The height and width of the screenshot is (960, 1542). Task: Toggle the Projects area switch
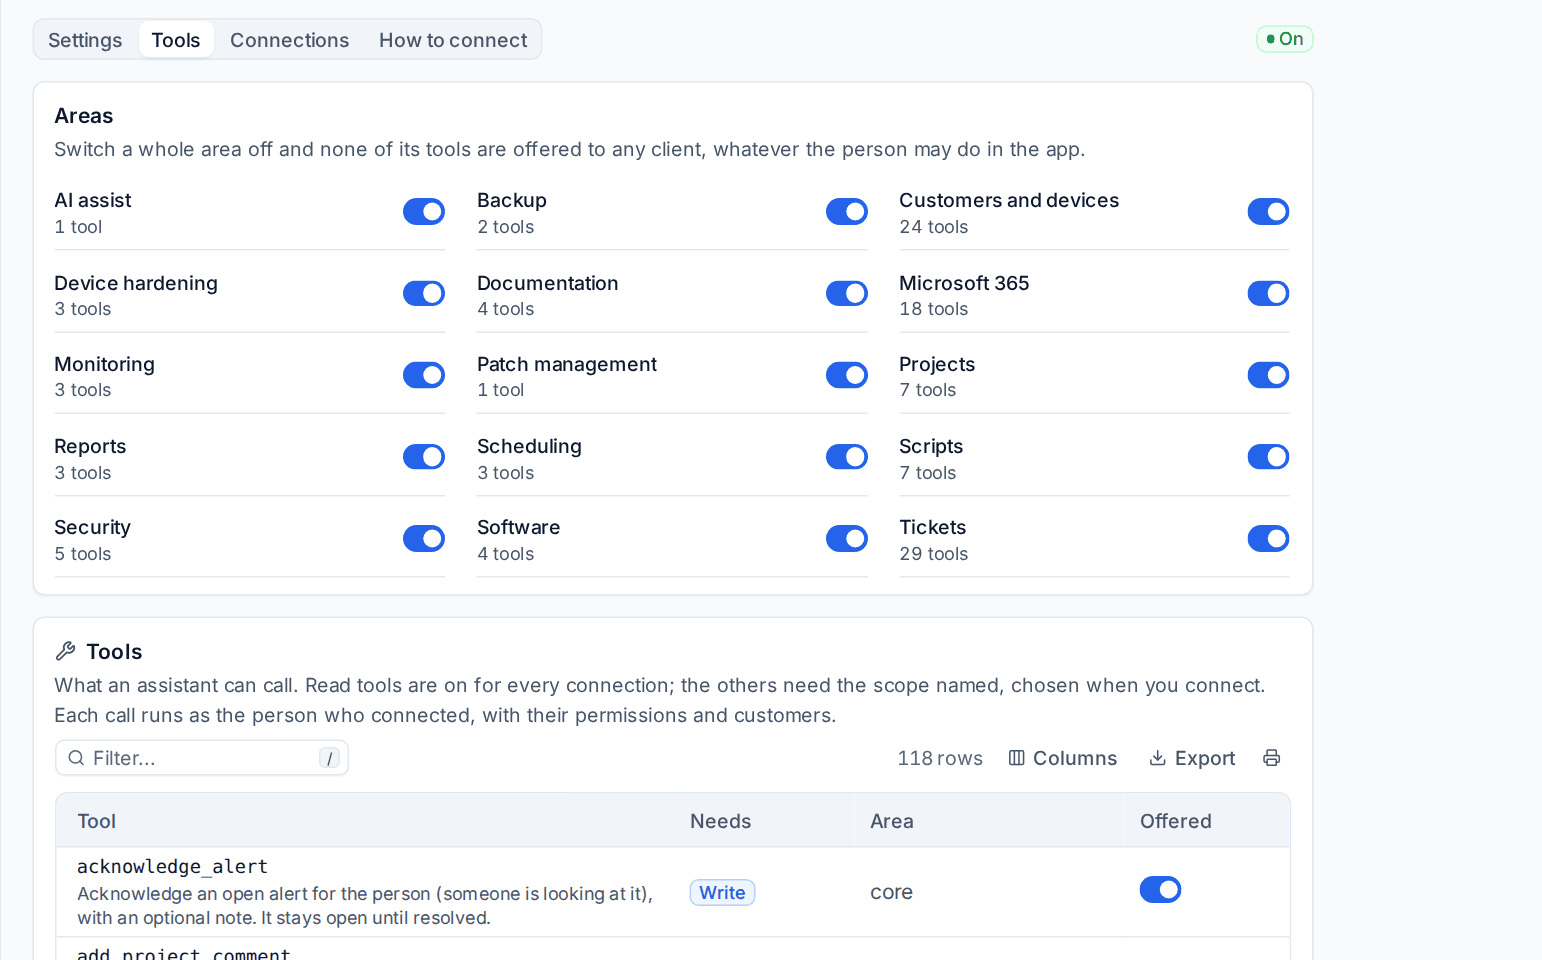click(1268, 375)
